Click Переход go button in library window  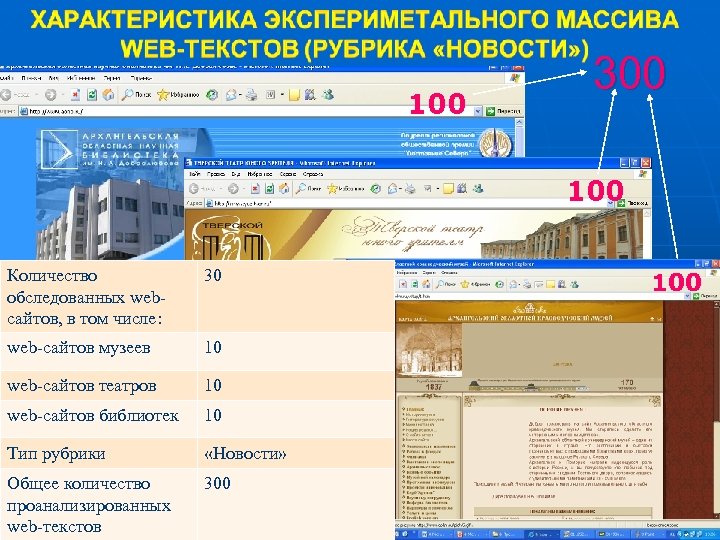click(504, 111)
